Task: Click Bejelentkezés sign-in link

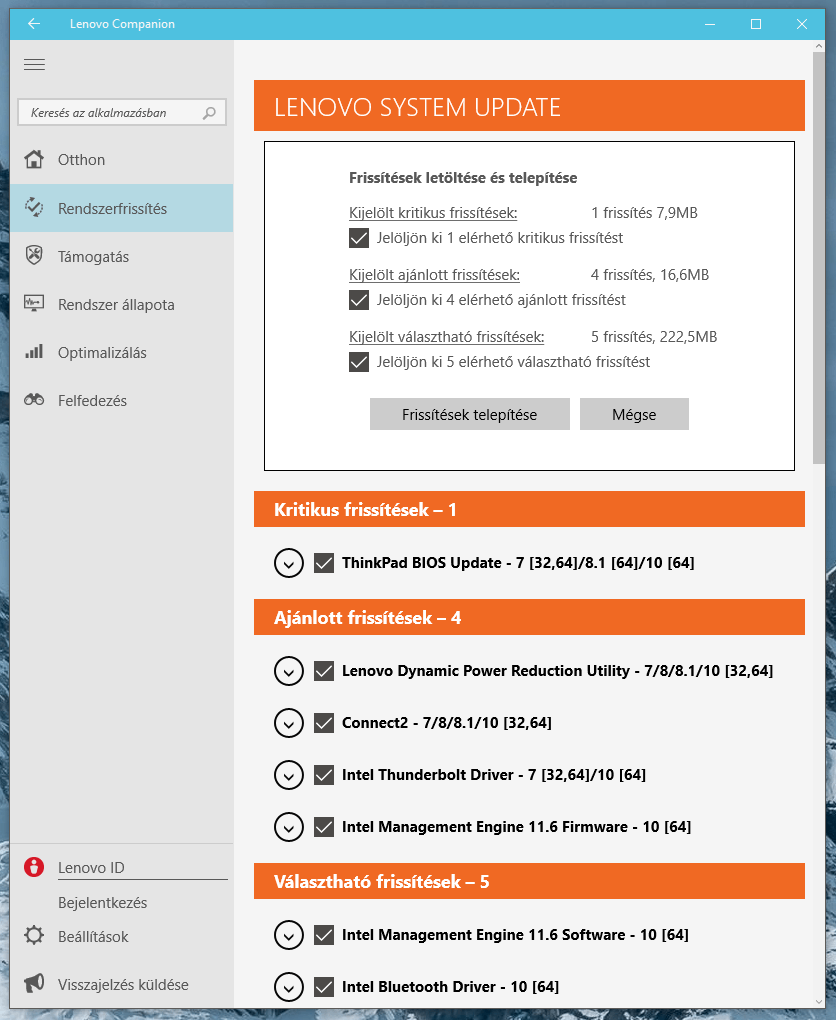Action: coord(103,903)
